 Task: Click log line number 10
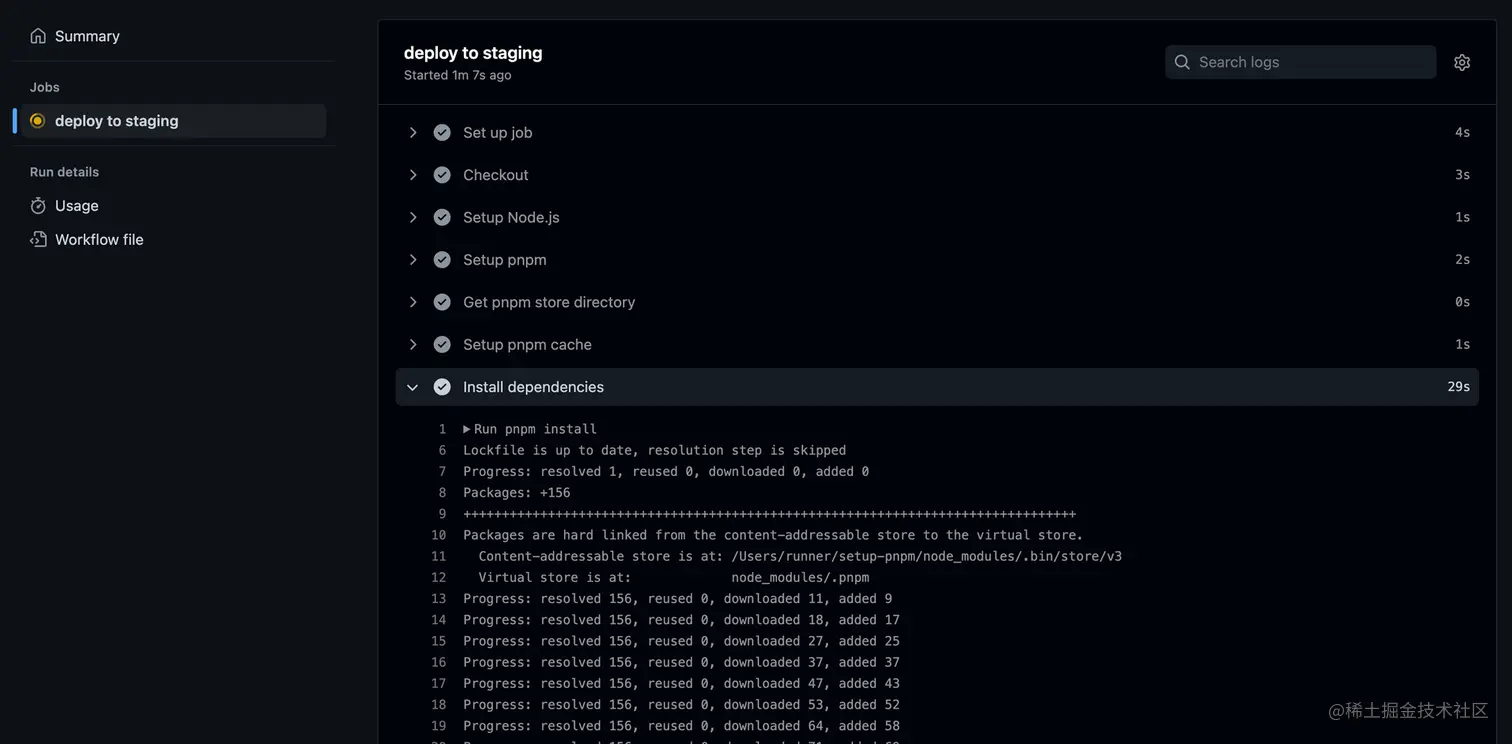(x=438, y=535)
